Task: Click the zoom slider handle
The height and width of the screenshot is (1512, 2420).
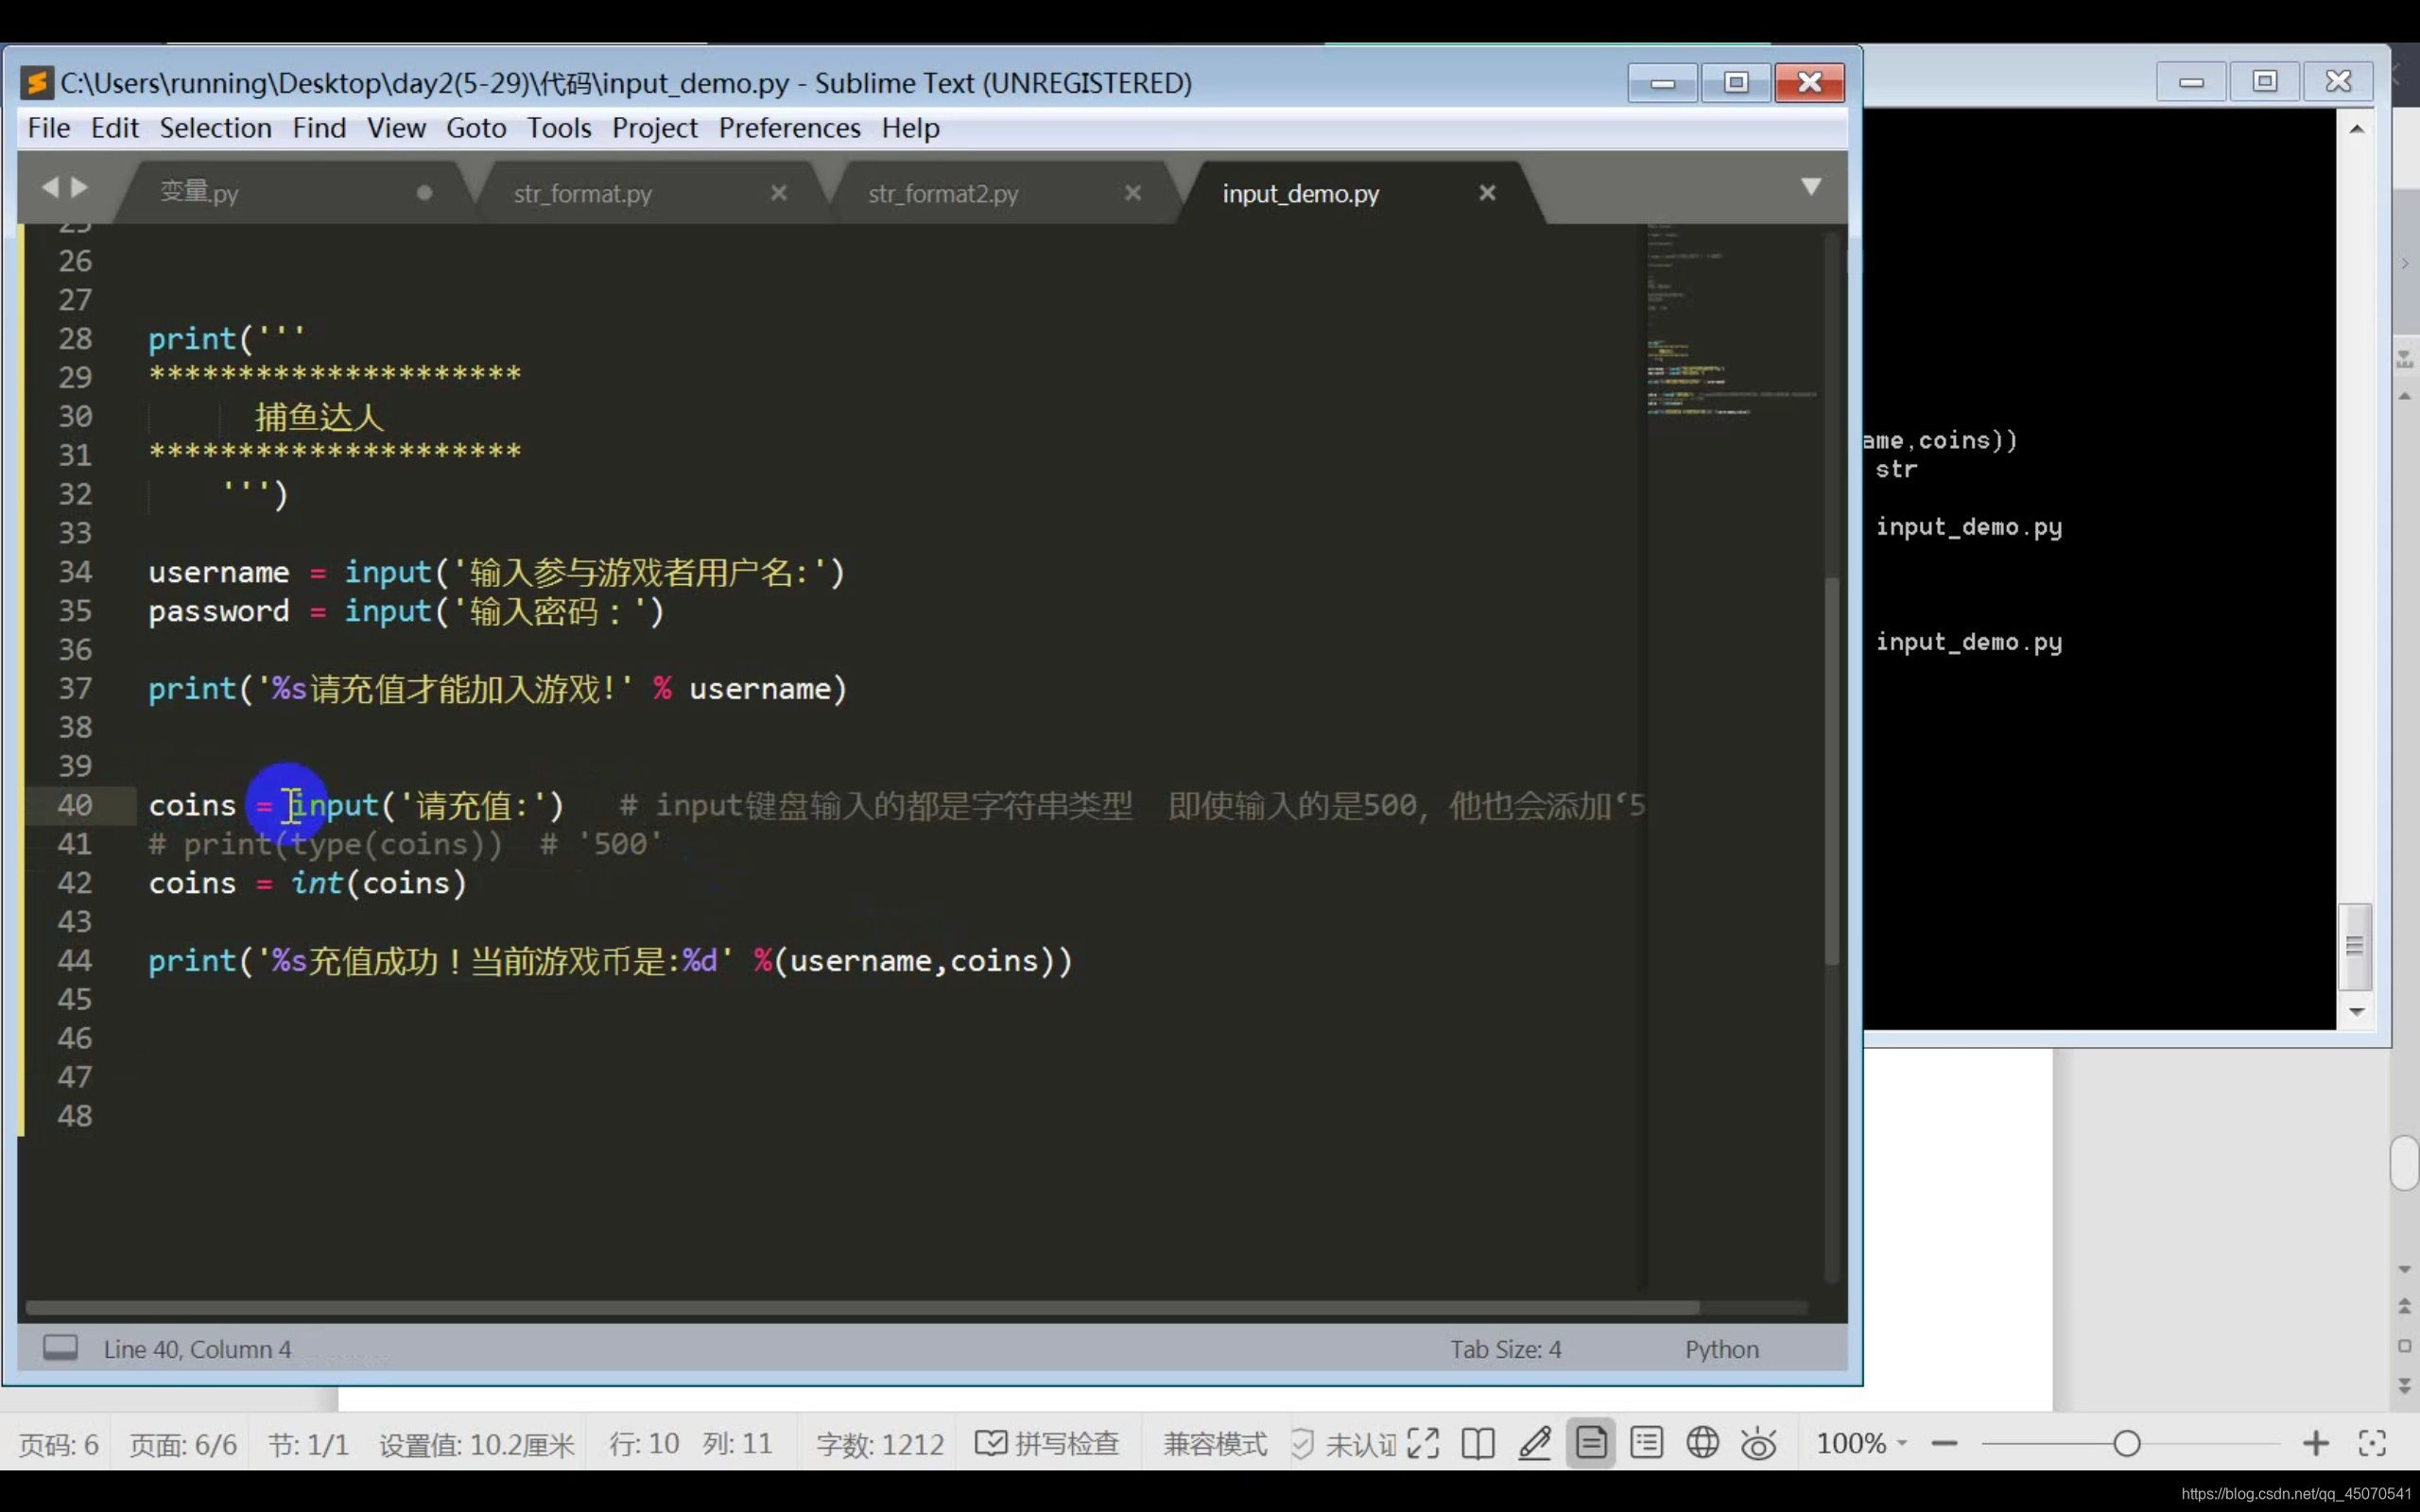Action: tap(2127, 1443)
